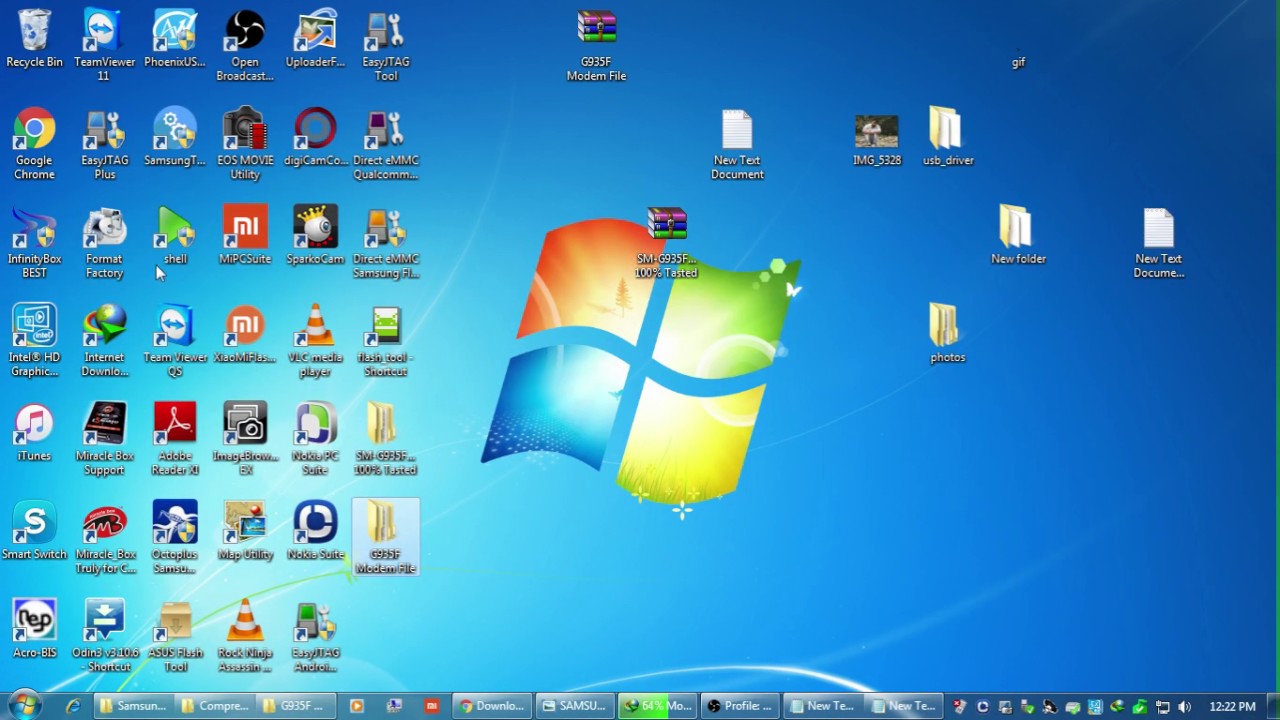1280x720 pixels.
Task: Open Acro-BIS shortcut
Action: click(x=34, y=629)
